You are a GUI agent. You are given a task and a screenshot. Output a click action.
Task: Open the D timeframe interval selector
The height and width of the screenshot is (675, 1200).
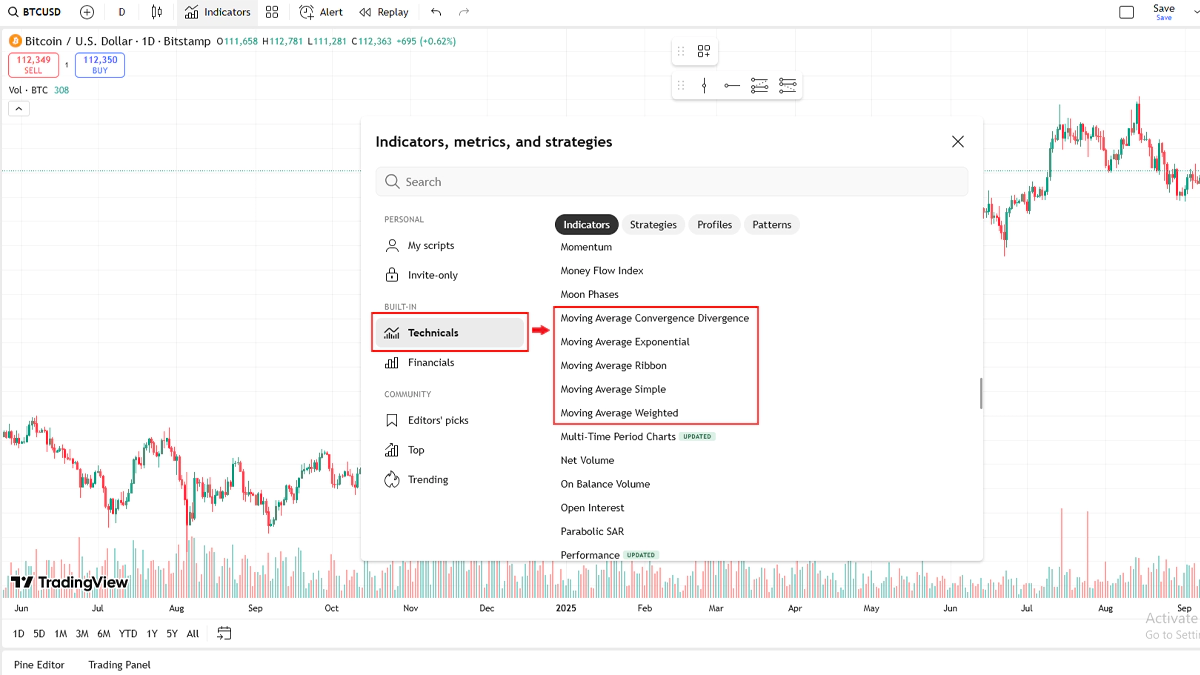pyautogui.click(x=122, y=12)
